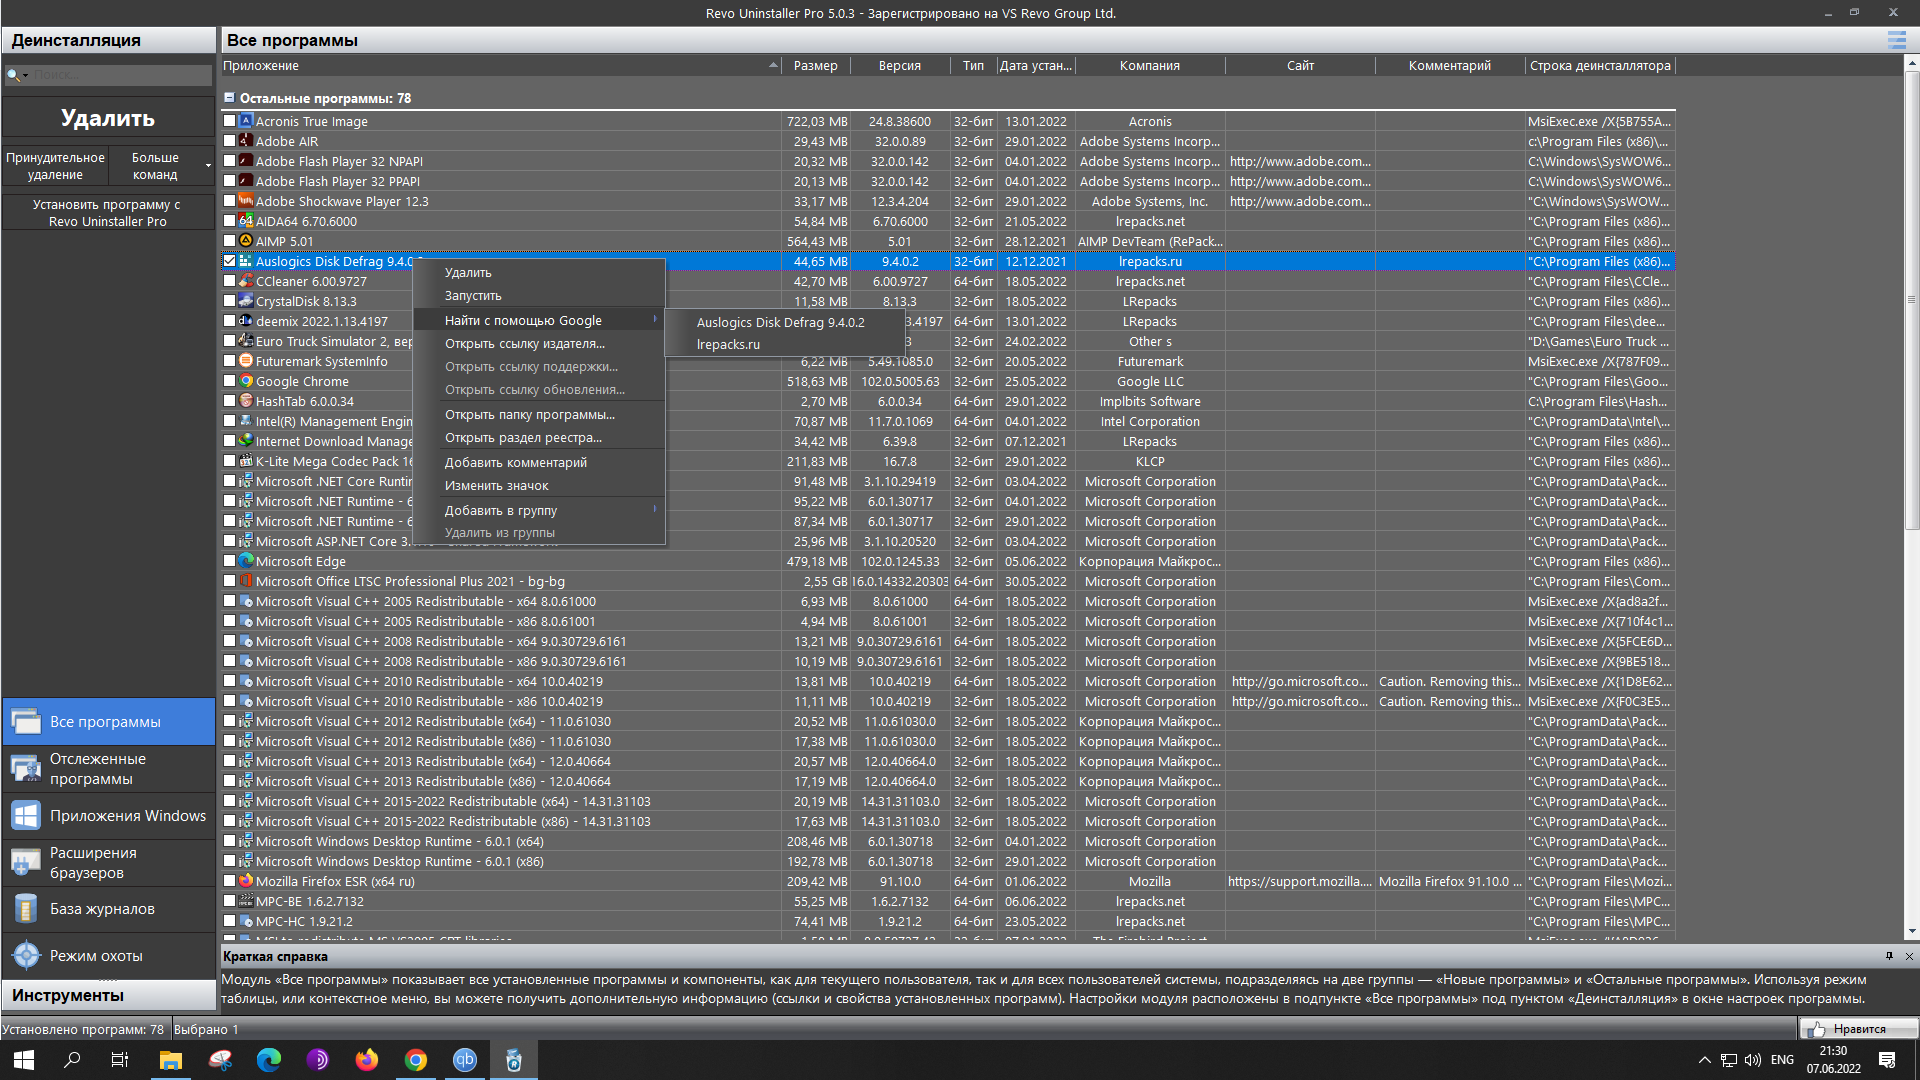Untick the Auslogics Disk Defrag checkbox
Viewport: 1920px width, 1080px height.
(229, 261)
